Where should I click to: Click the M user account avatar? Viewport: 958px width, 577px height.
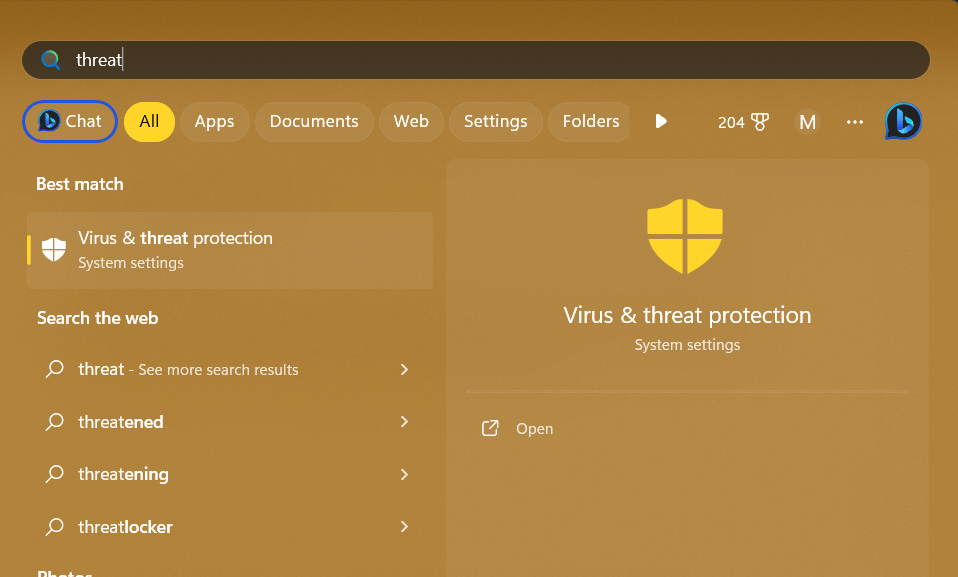[x=807, y=122]
